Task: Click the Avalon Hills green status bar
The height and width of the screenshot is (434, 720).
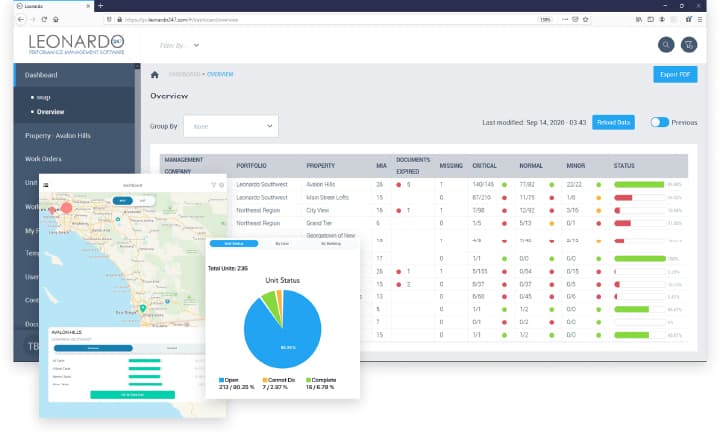Action: 639,184
